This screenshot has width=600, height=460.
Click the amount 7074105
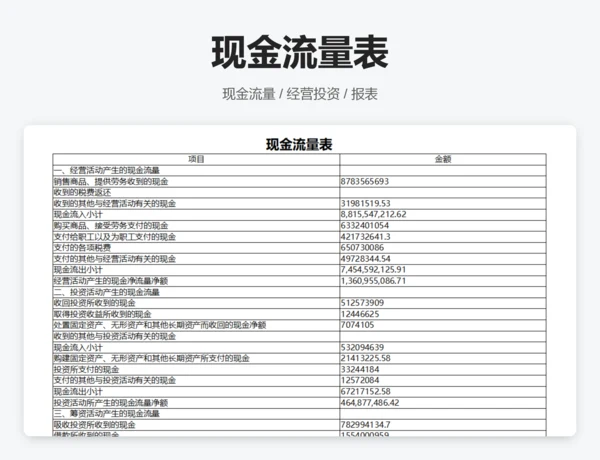click(x=357, y=325)
